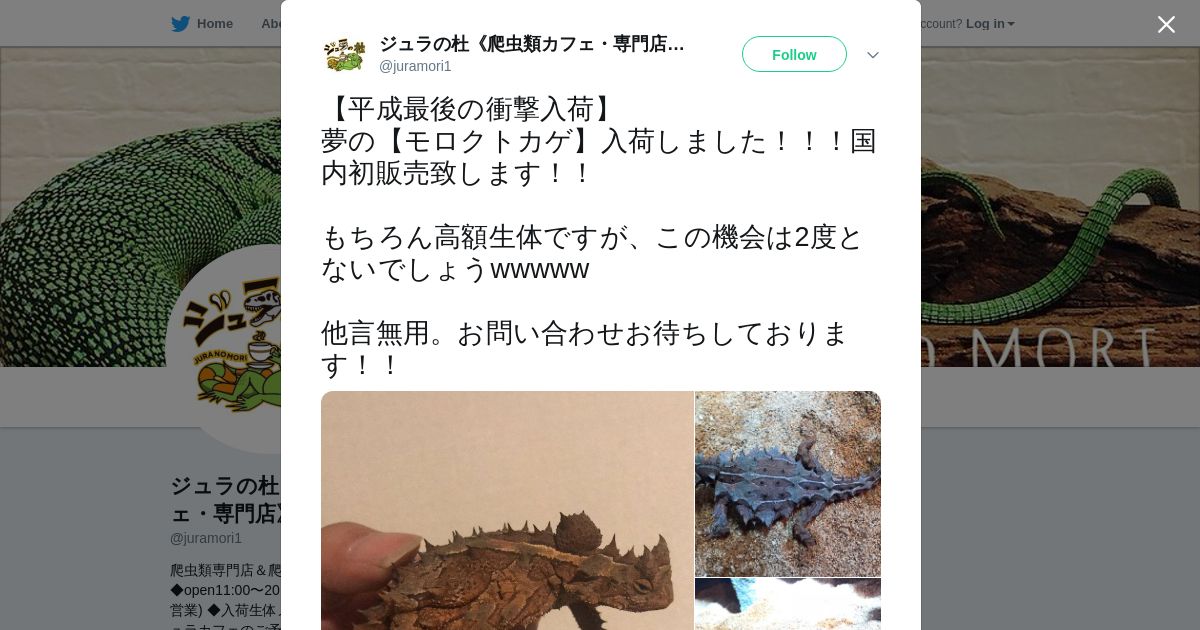Expand the Log in dropdown

989,24
